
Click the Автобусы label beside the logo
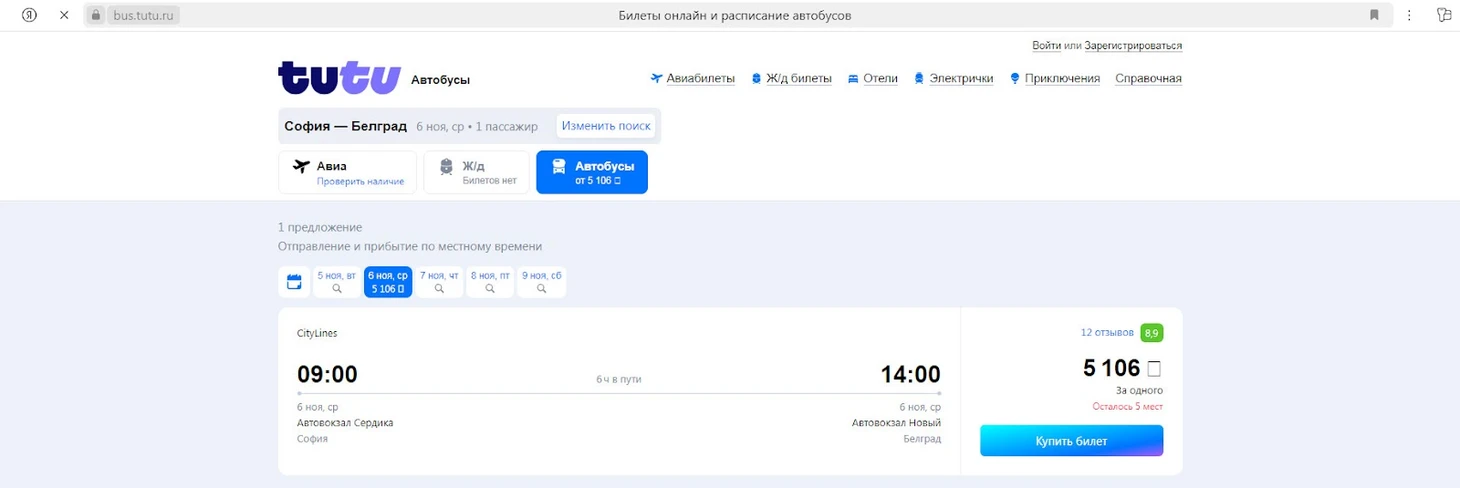[x=440, y=80]
